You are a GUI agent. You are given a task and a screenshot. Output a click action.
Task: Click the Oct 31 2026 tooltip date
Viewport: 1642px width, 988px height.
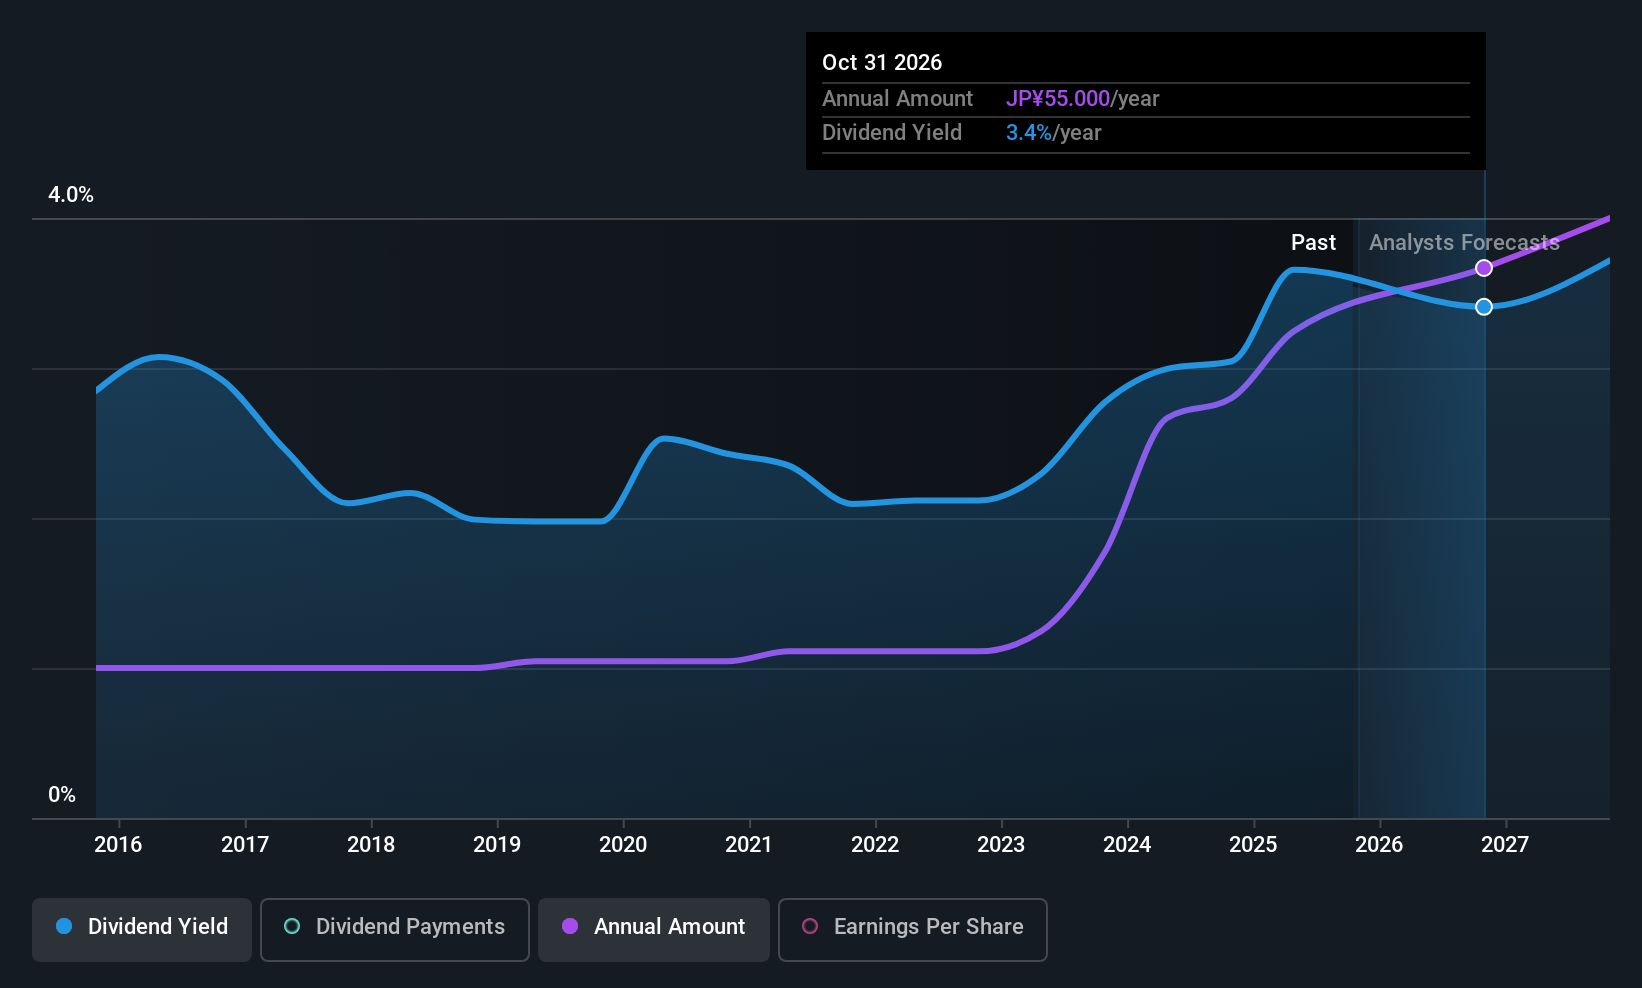(x=882, y=62)
